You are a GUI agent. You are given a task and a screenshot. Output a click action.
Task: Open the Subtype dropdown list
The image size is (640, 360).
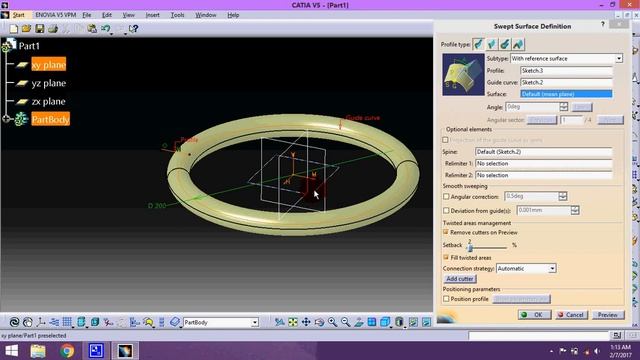[x=619, y=58]
